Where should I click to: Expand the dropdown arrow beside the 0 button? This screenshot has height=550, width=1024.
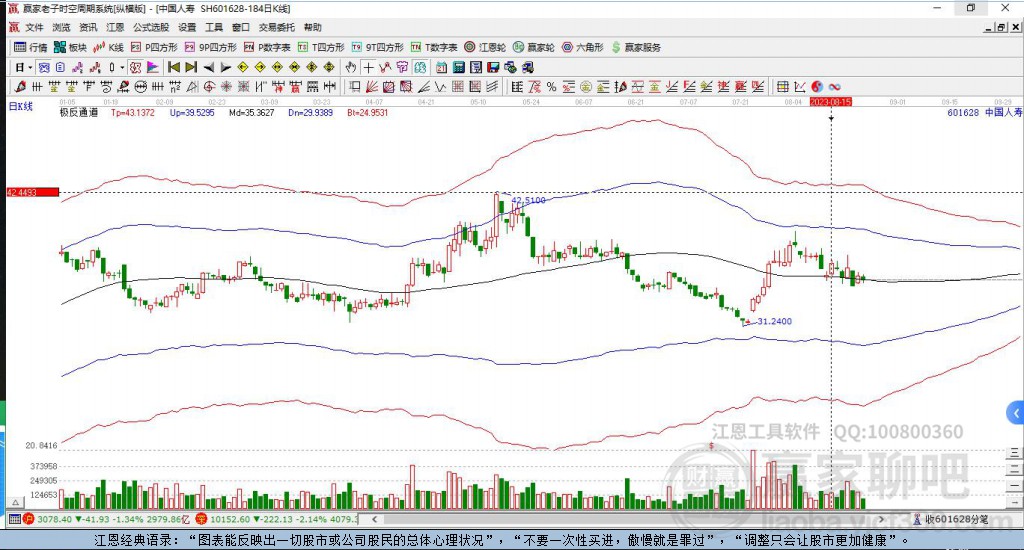tap(122, 67)
